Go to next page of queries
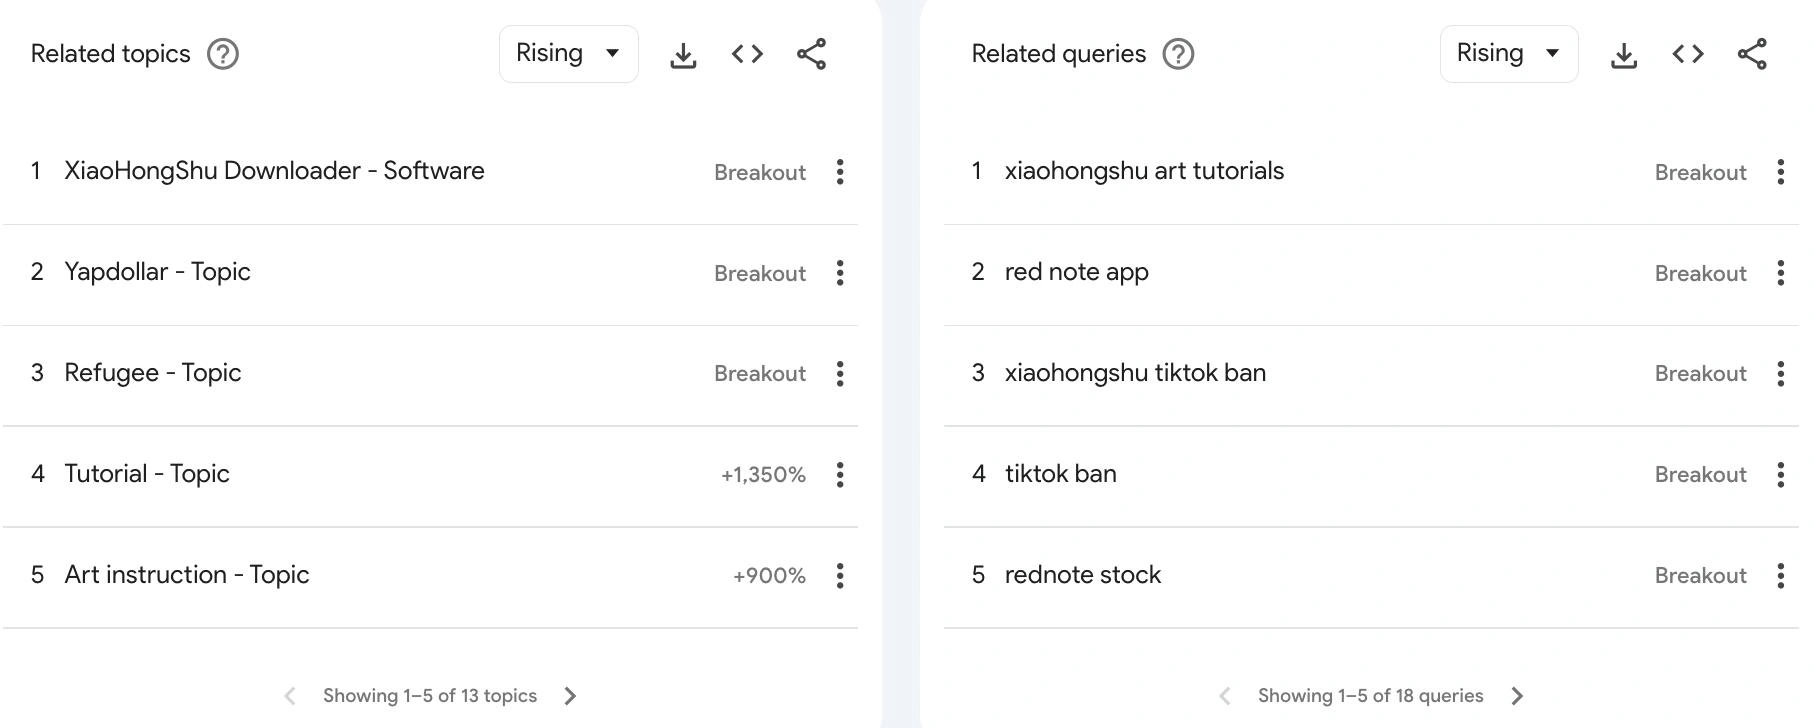 [1518, 695]
